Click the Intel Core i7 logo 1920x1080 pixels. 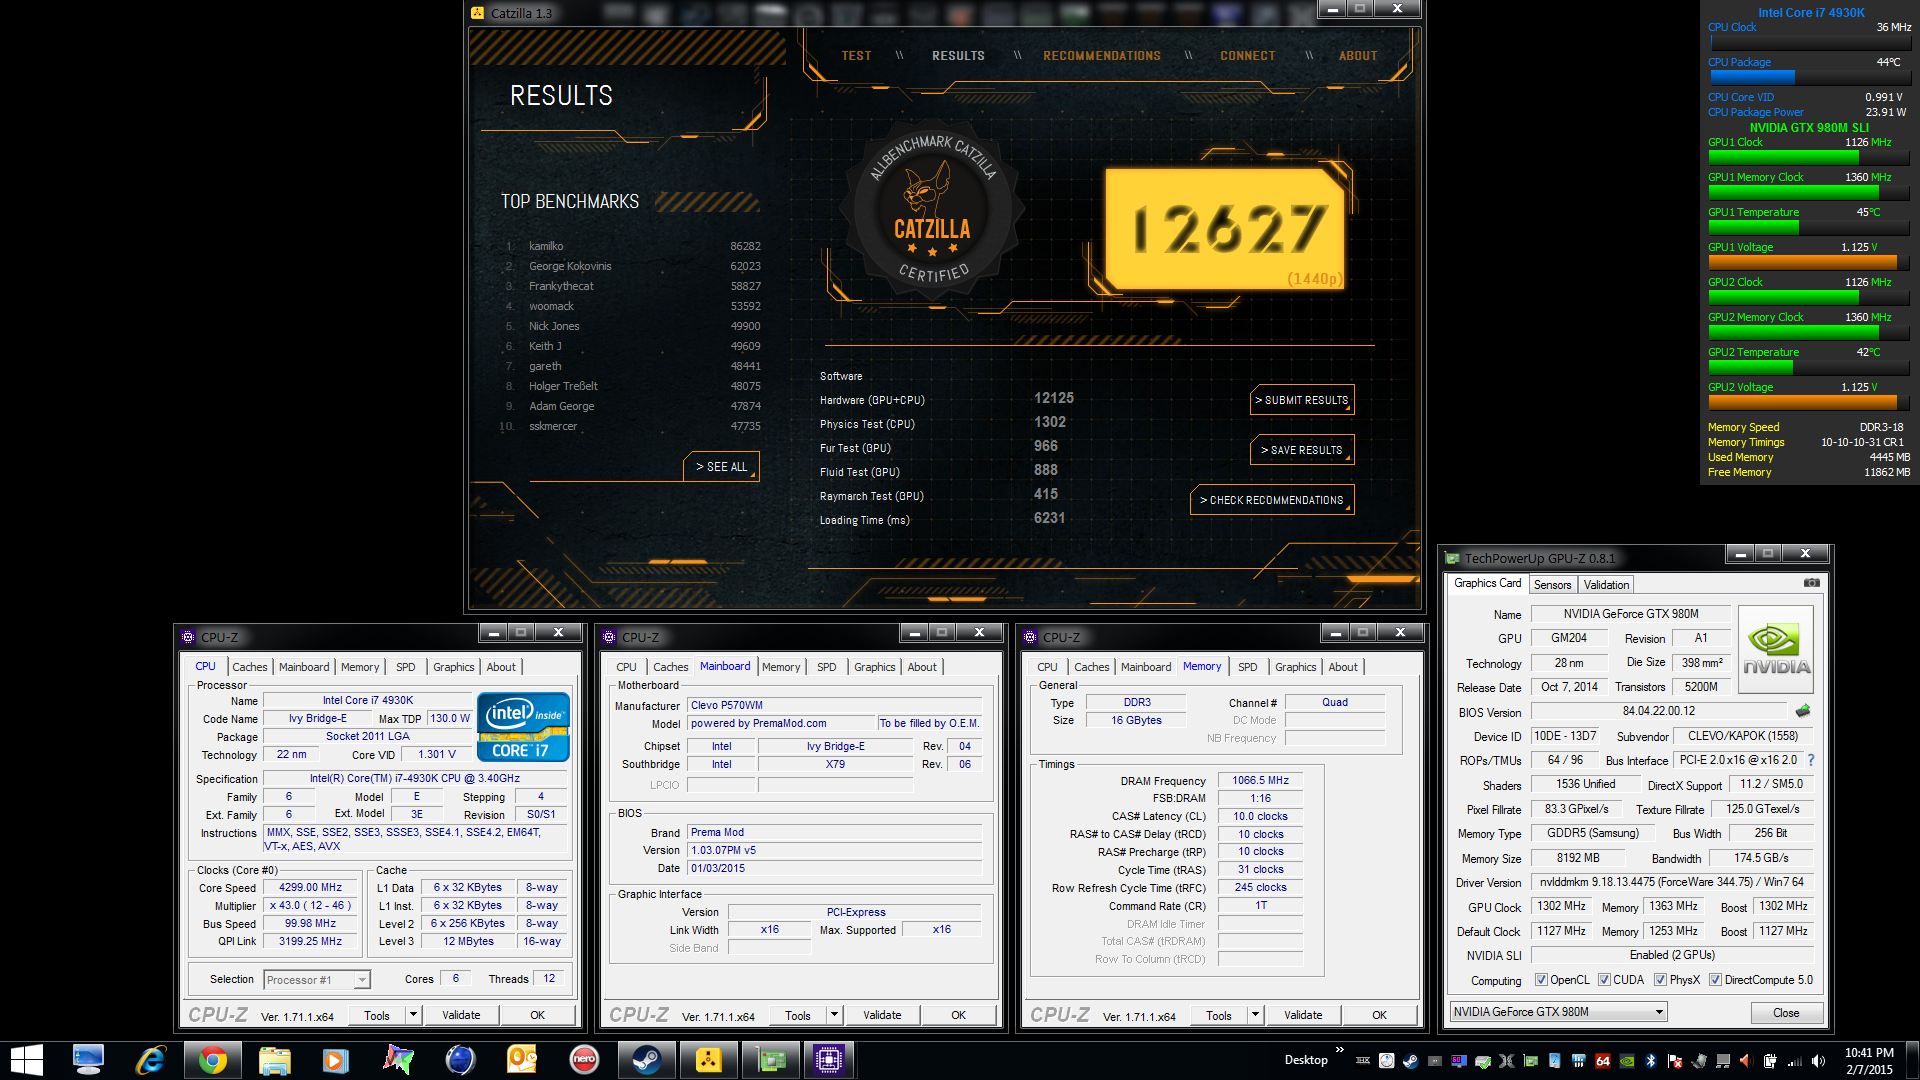point(523,726)
